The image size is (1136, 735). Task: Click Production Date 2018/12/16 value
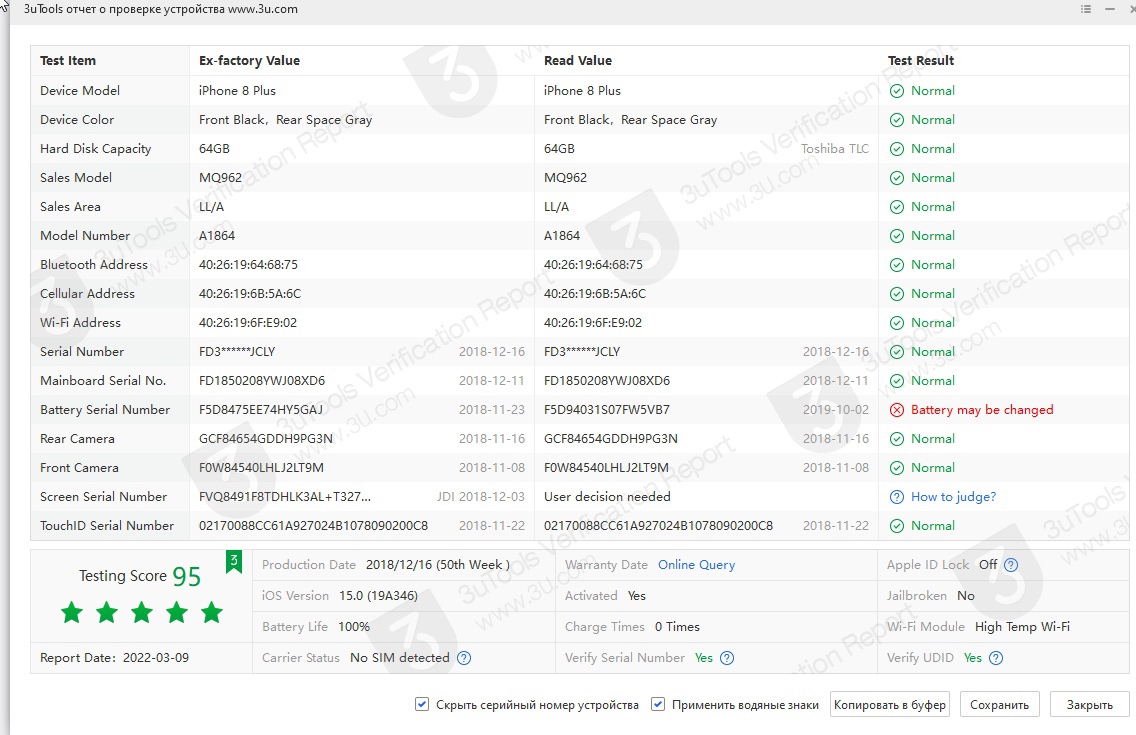pos(438,565)
